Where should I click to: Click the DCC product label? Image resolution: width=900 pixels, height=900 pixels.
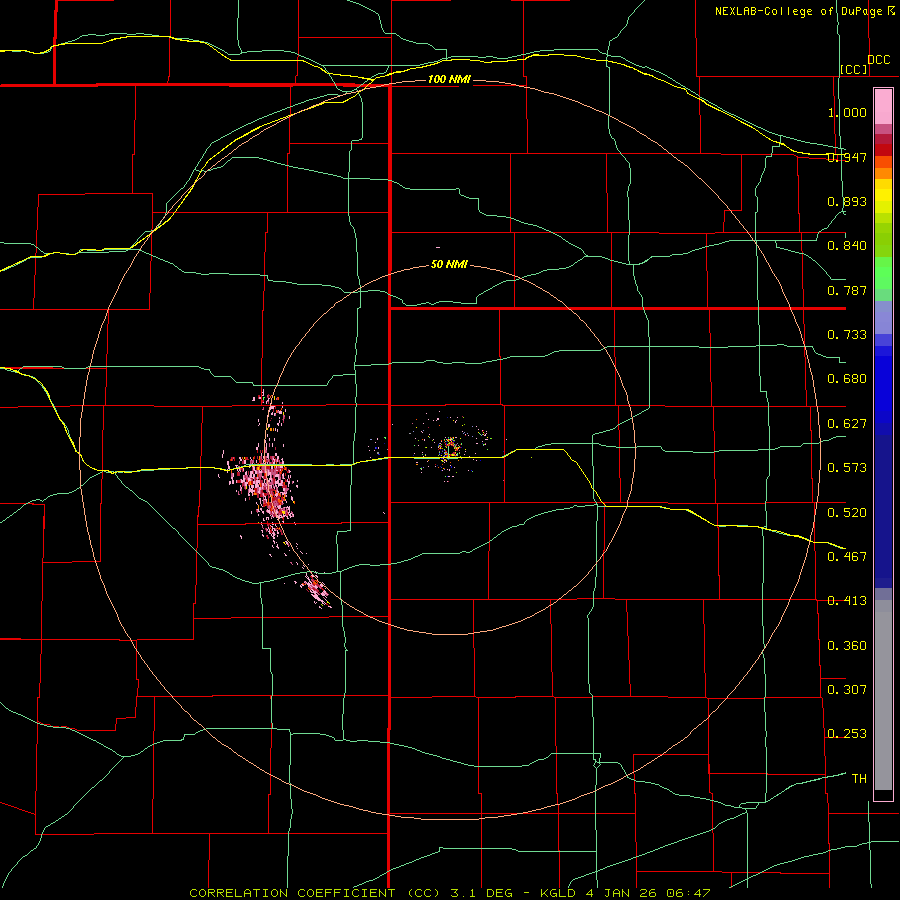pyautogui.click(x=879, y=60)
